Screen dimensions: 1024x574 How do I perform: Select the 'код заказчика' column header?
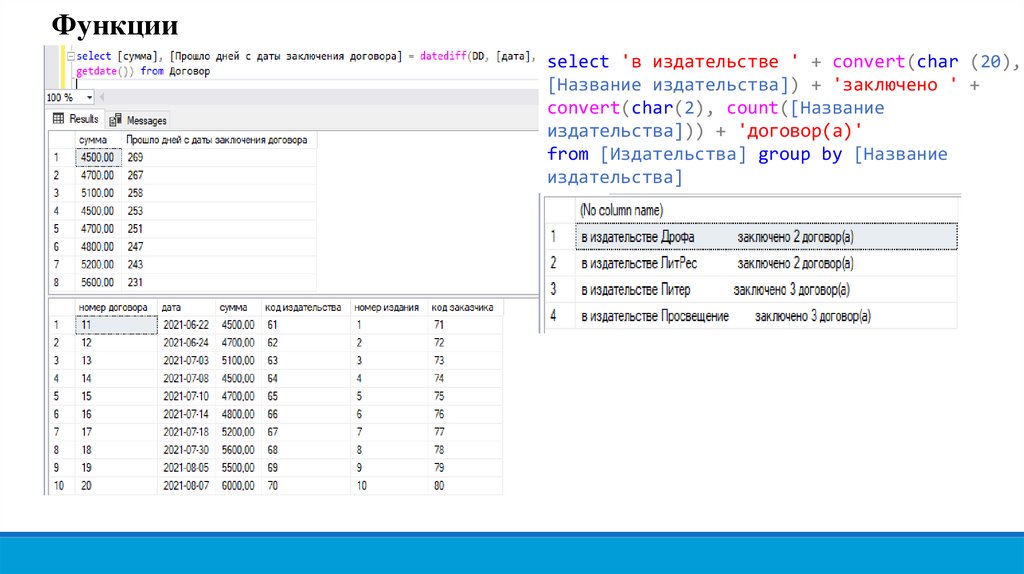[462, 308]
